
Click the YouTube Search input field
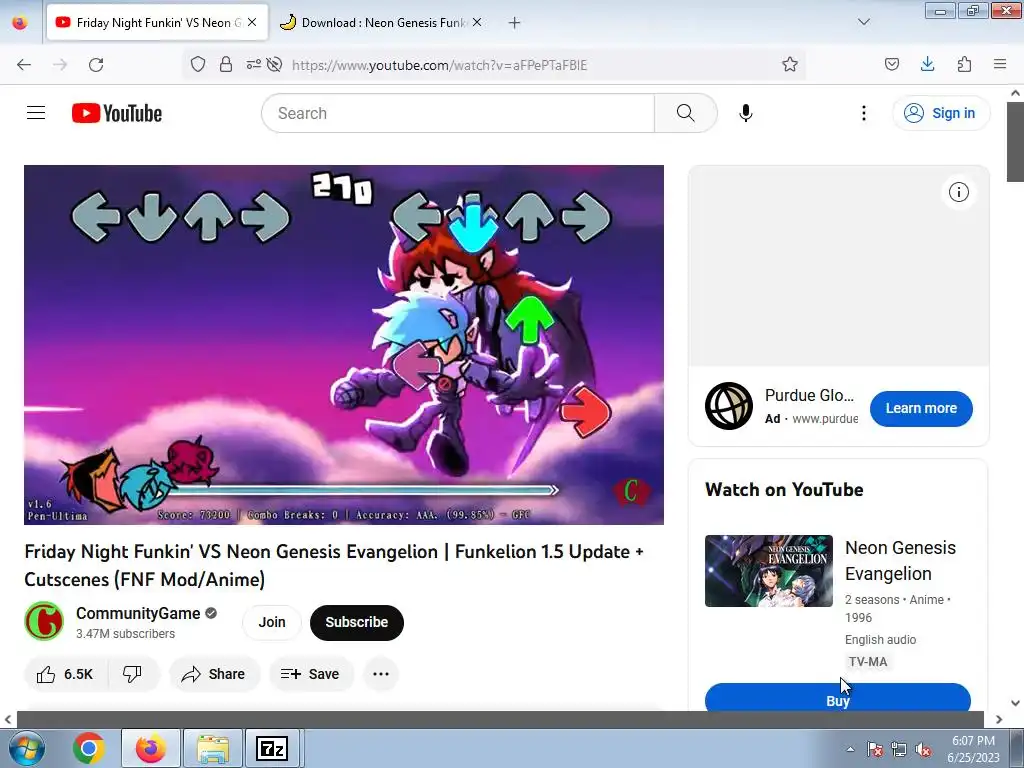click(x=458, y=113)
